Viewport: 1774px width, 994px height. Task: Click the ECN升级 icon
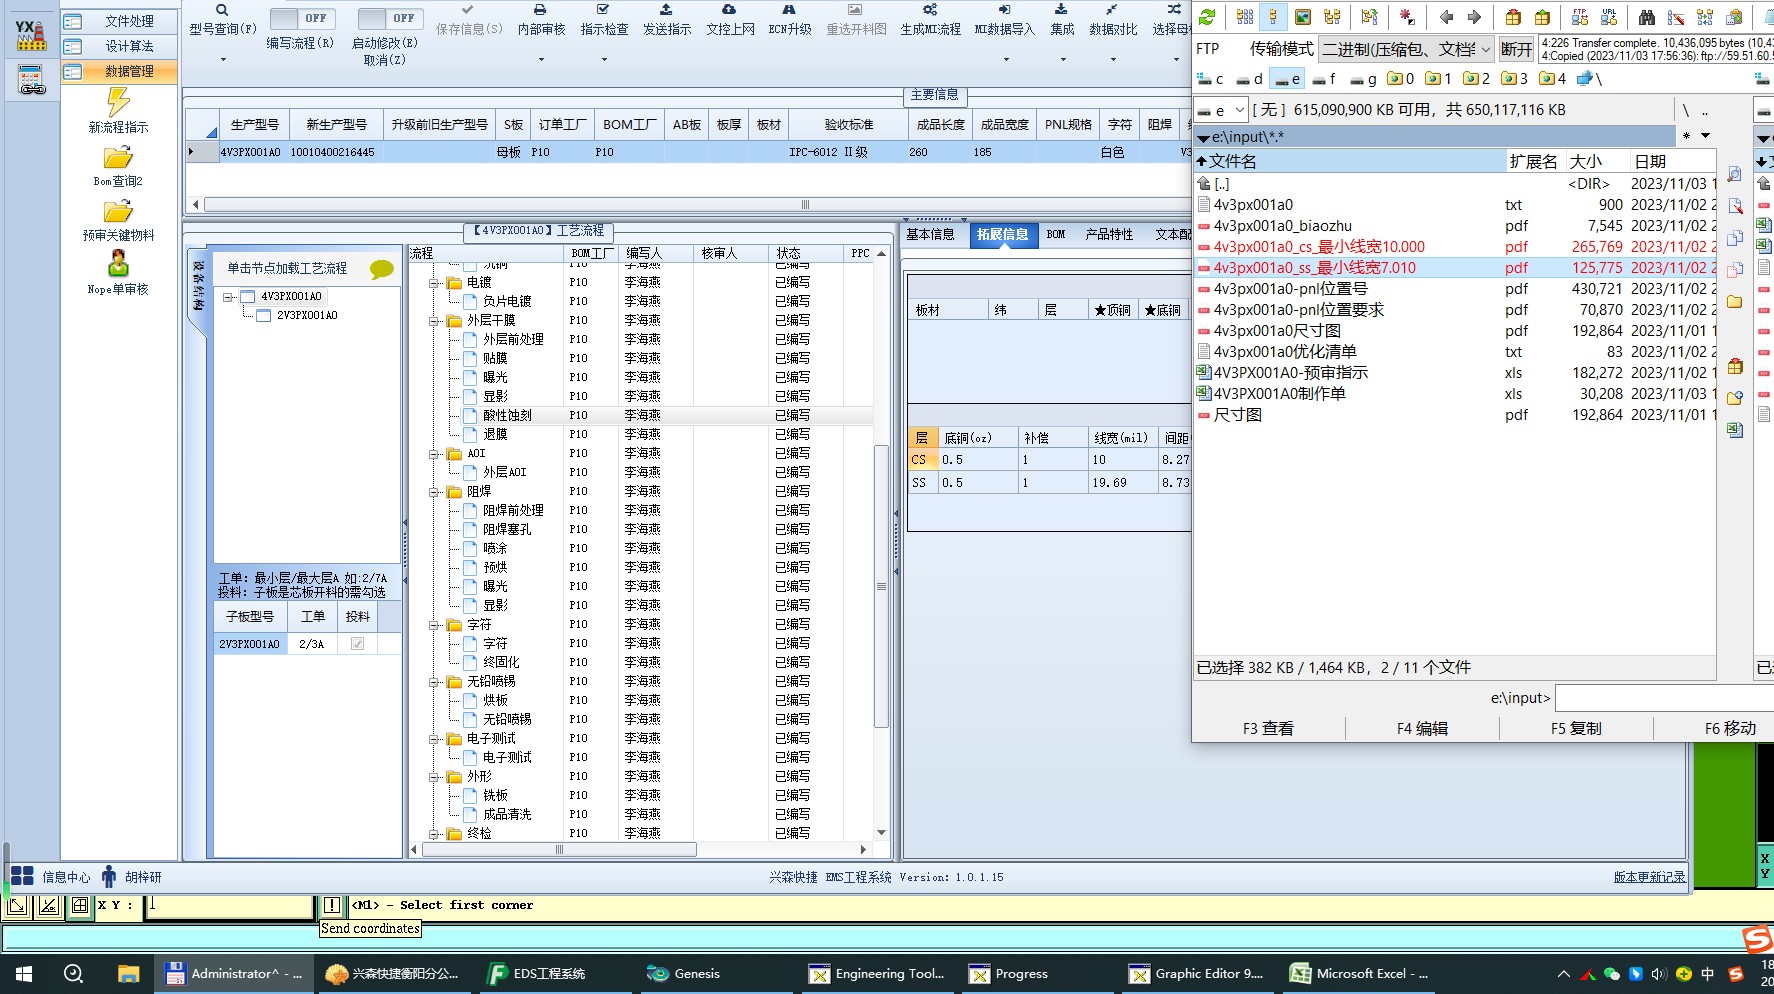(789, 10)
